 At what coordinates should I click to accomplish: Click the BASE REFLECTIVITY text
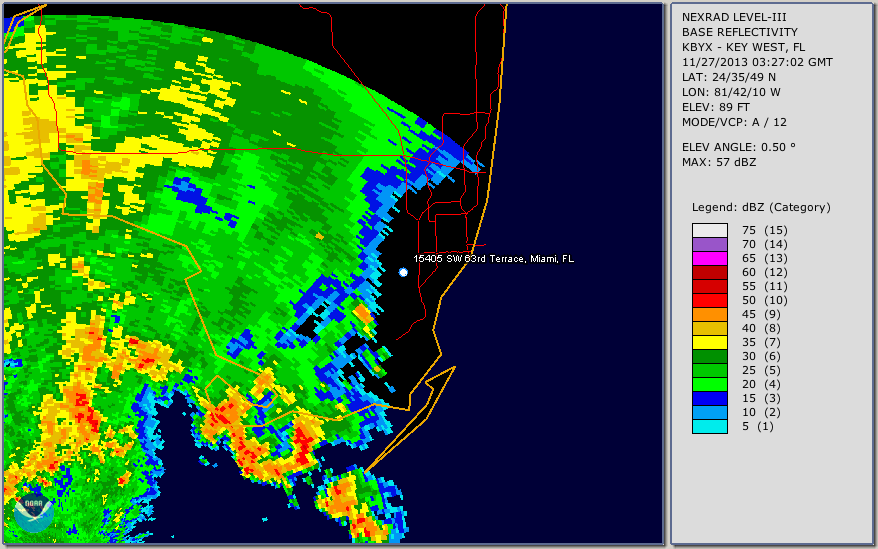tap(740, 32)
